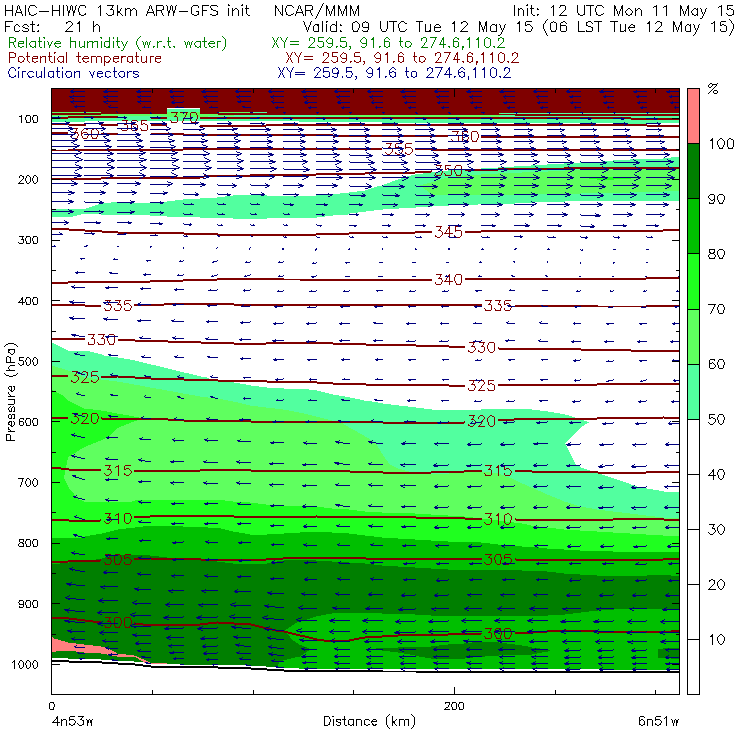
Task: Select the 60–70% light green colorbar segment
Action: click(x=693, y=336)
